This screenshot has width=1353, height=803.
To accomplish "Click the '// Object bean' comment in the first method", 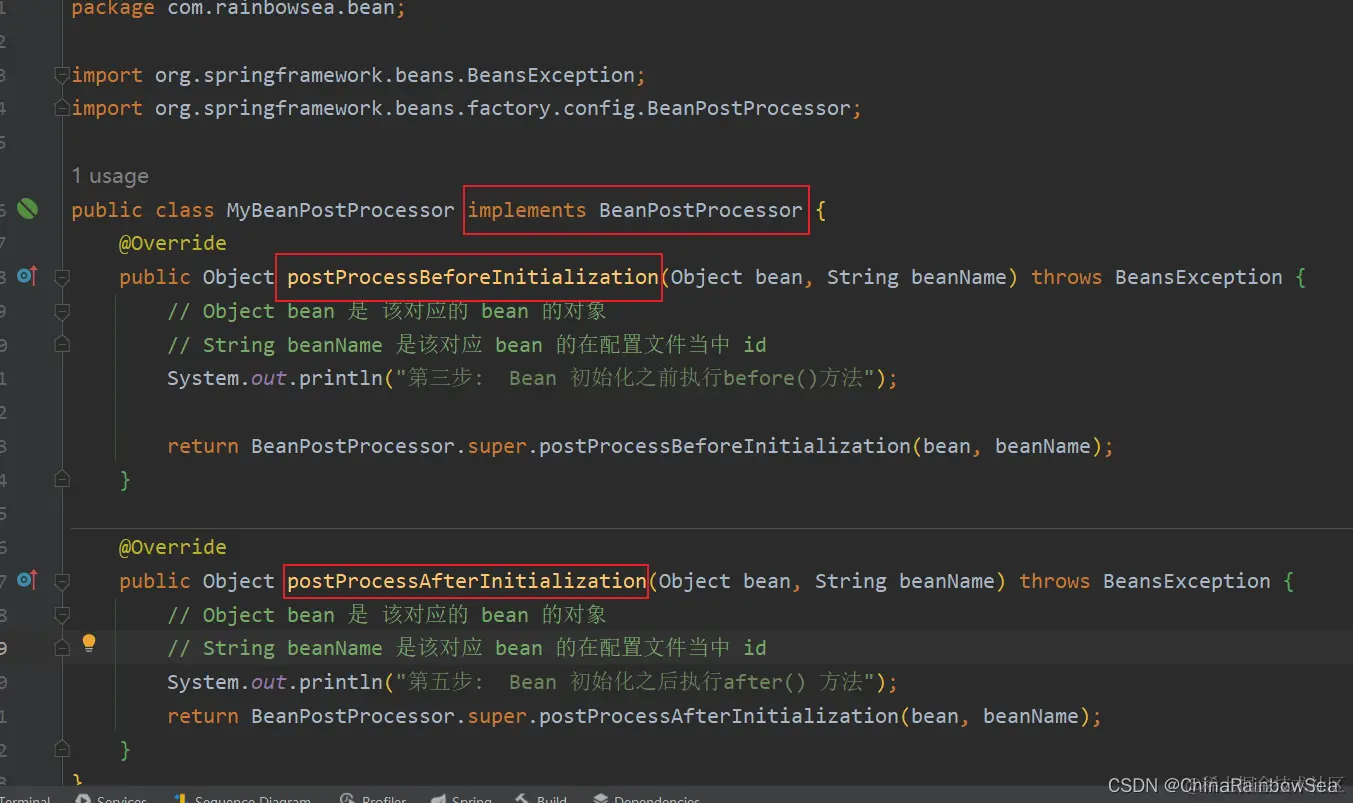I will click(x=387, y=311).
